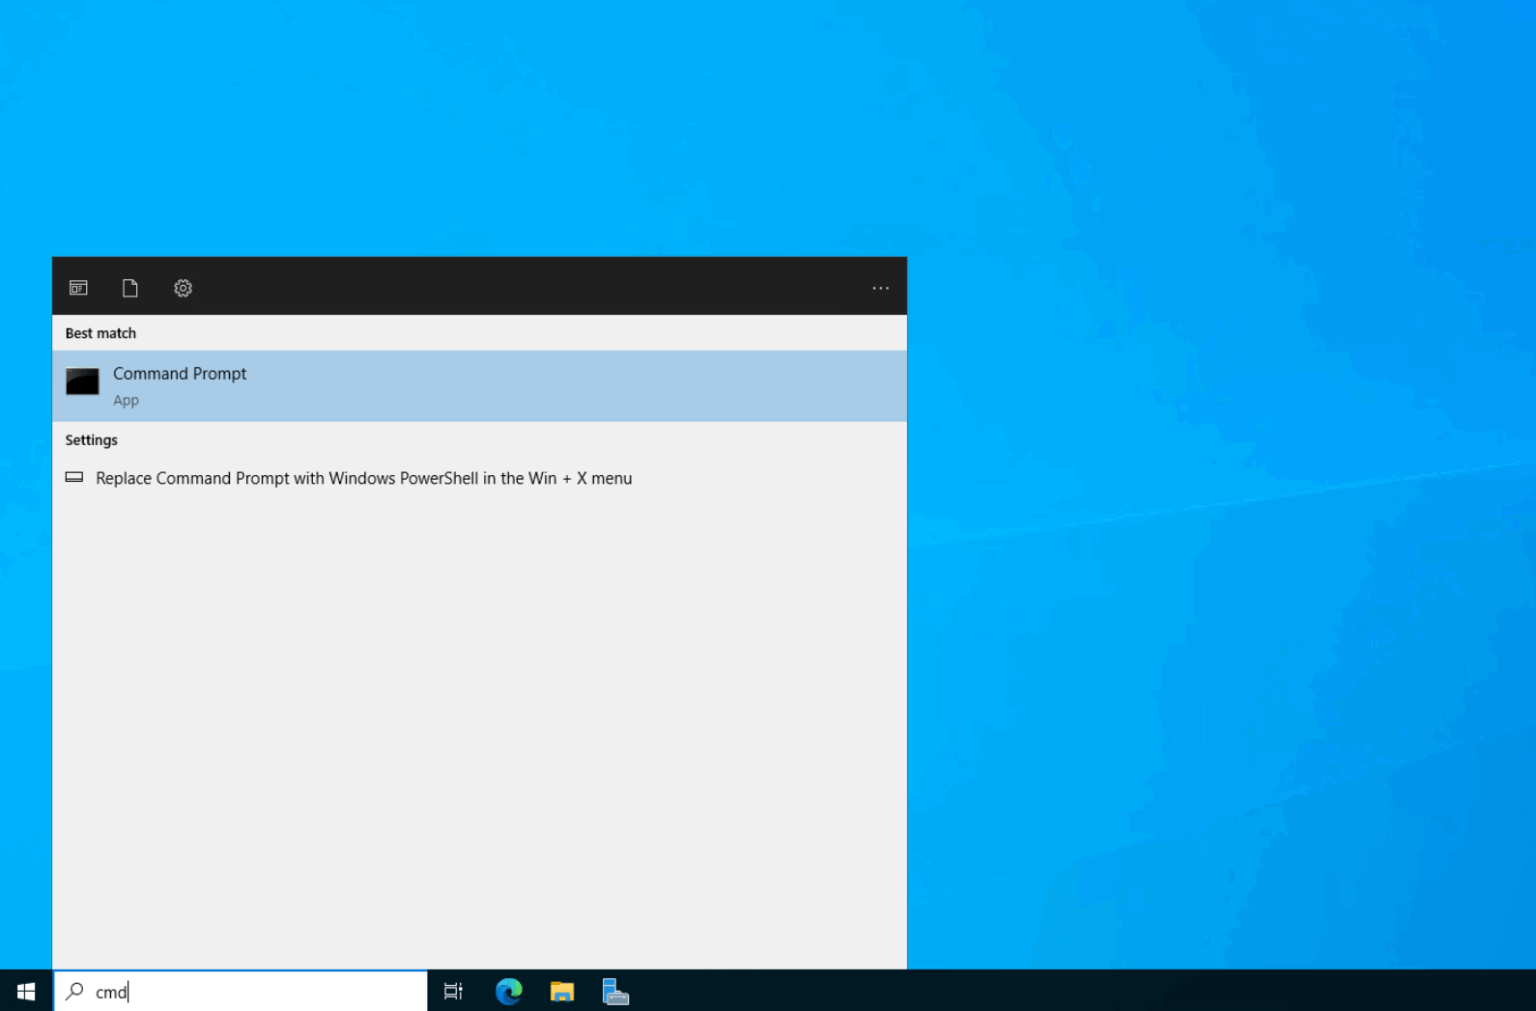
Task: Open the ellipsis for more search filters
Action: (880, 288)
